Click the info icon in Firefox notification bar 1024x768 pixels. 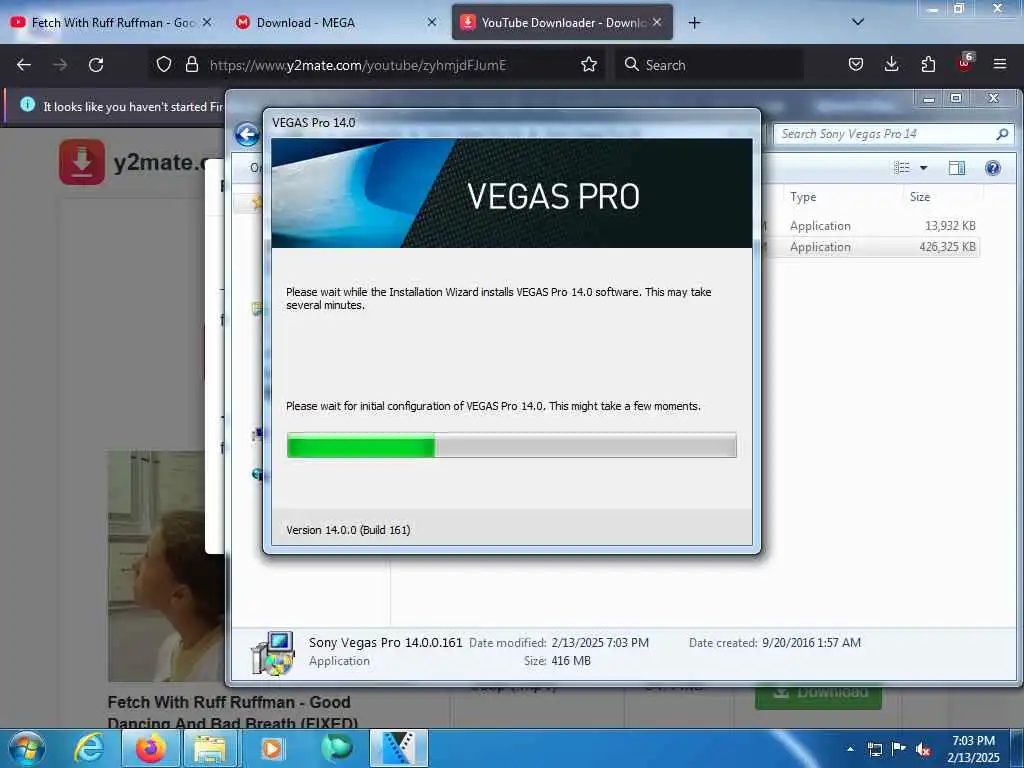27,104
